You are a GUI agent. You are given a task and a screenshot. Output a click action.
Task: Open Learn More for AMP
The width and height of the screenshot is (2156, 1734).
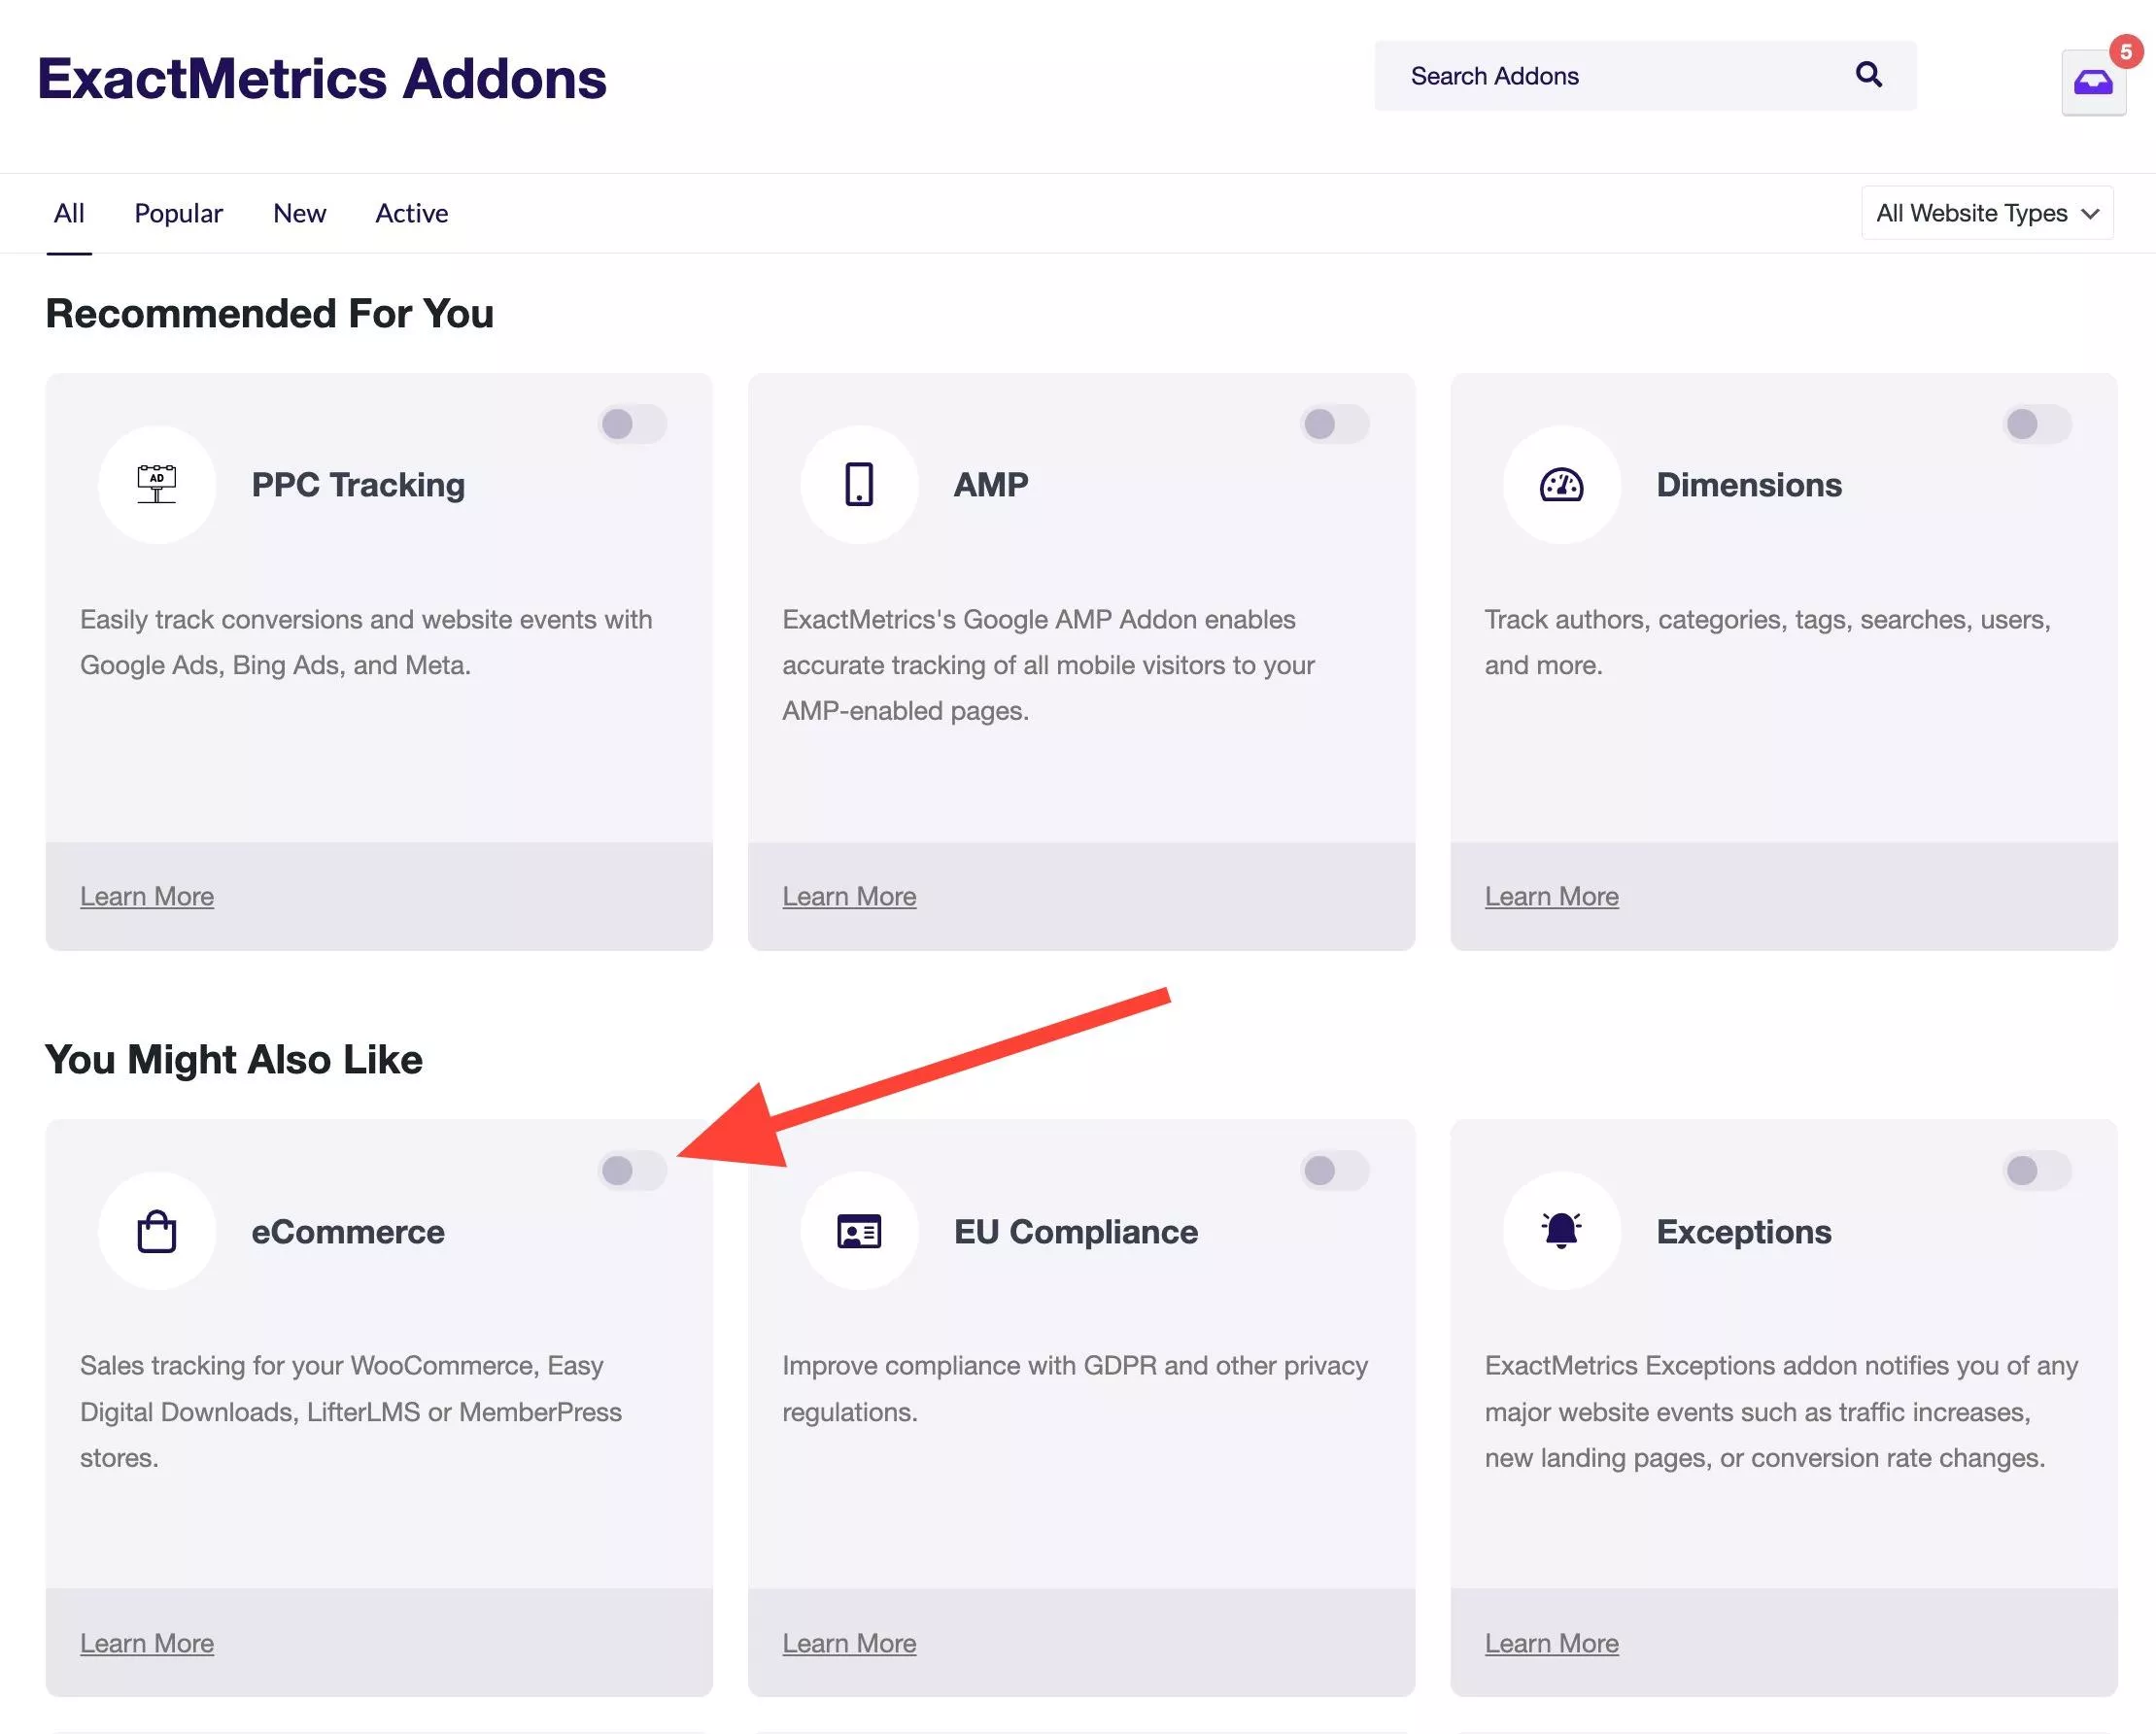tap(849, 896)
